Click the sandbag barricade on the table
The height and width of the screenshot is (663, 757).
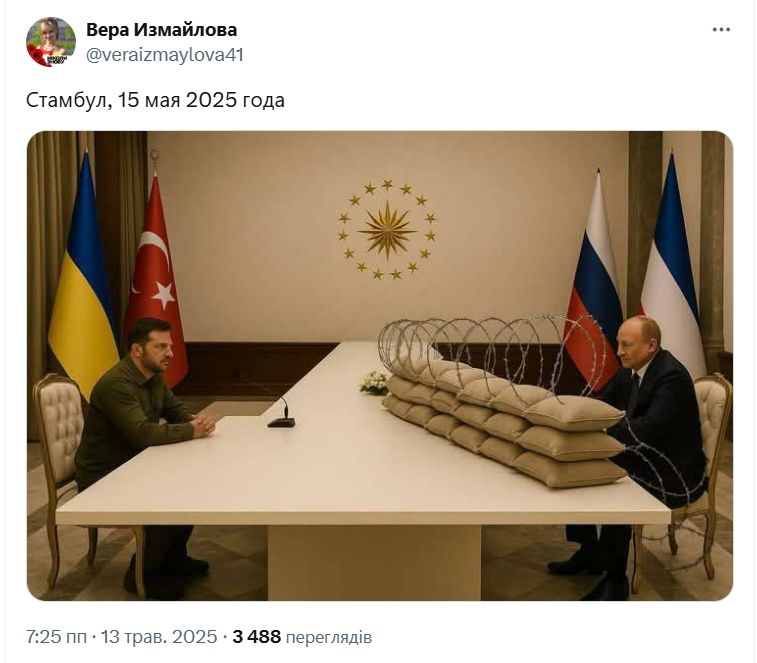point(505,421)
